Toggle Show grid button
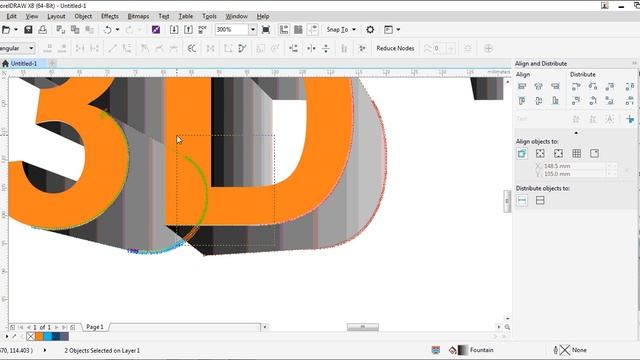The image size is (640, 360). (x=298, y=29)
